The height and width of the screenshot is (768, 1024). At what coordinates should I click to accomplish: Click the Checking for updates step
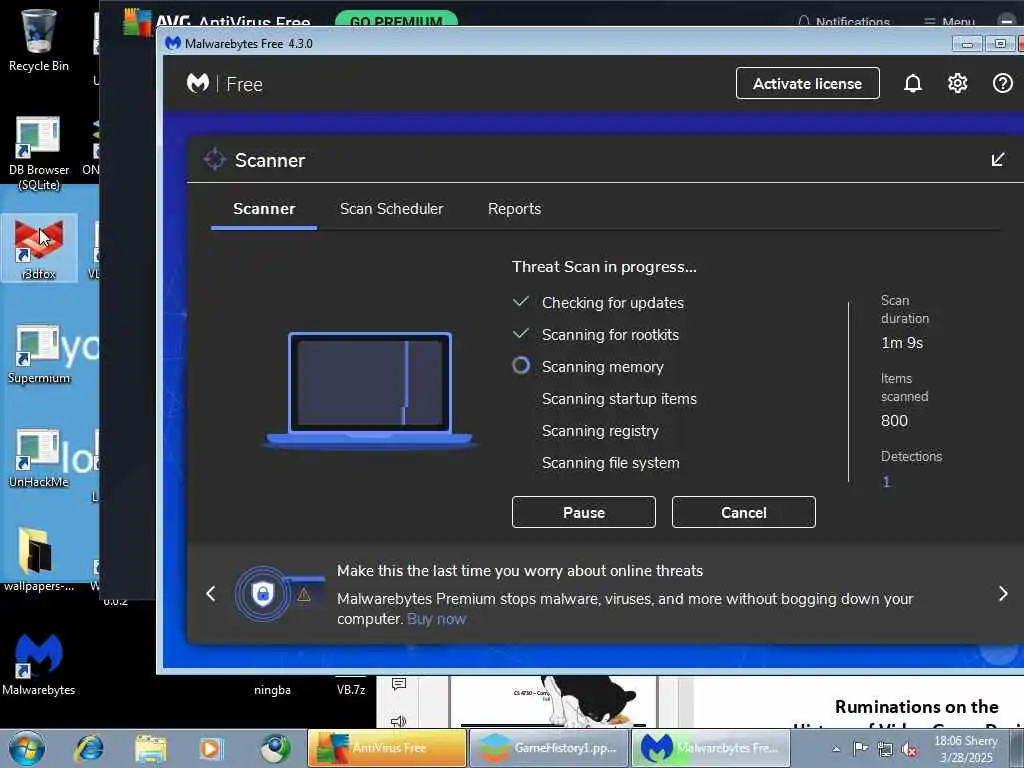click(613, 303)
